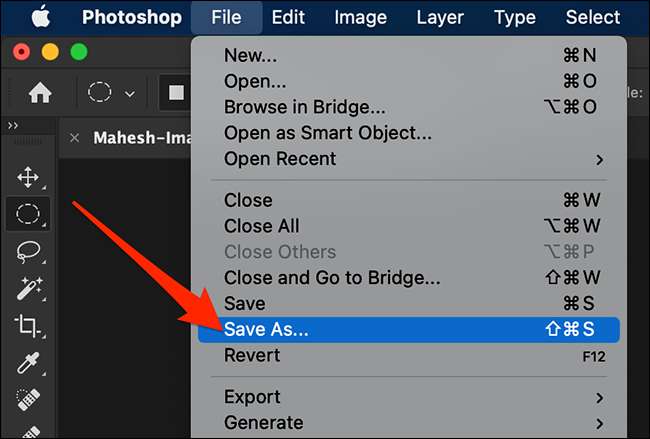Screen dimensions: 650x439
Task: Select the Elliptical Marquee tool
Action: 28,214
